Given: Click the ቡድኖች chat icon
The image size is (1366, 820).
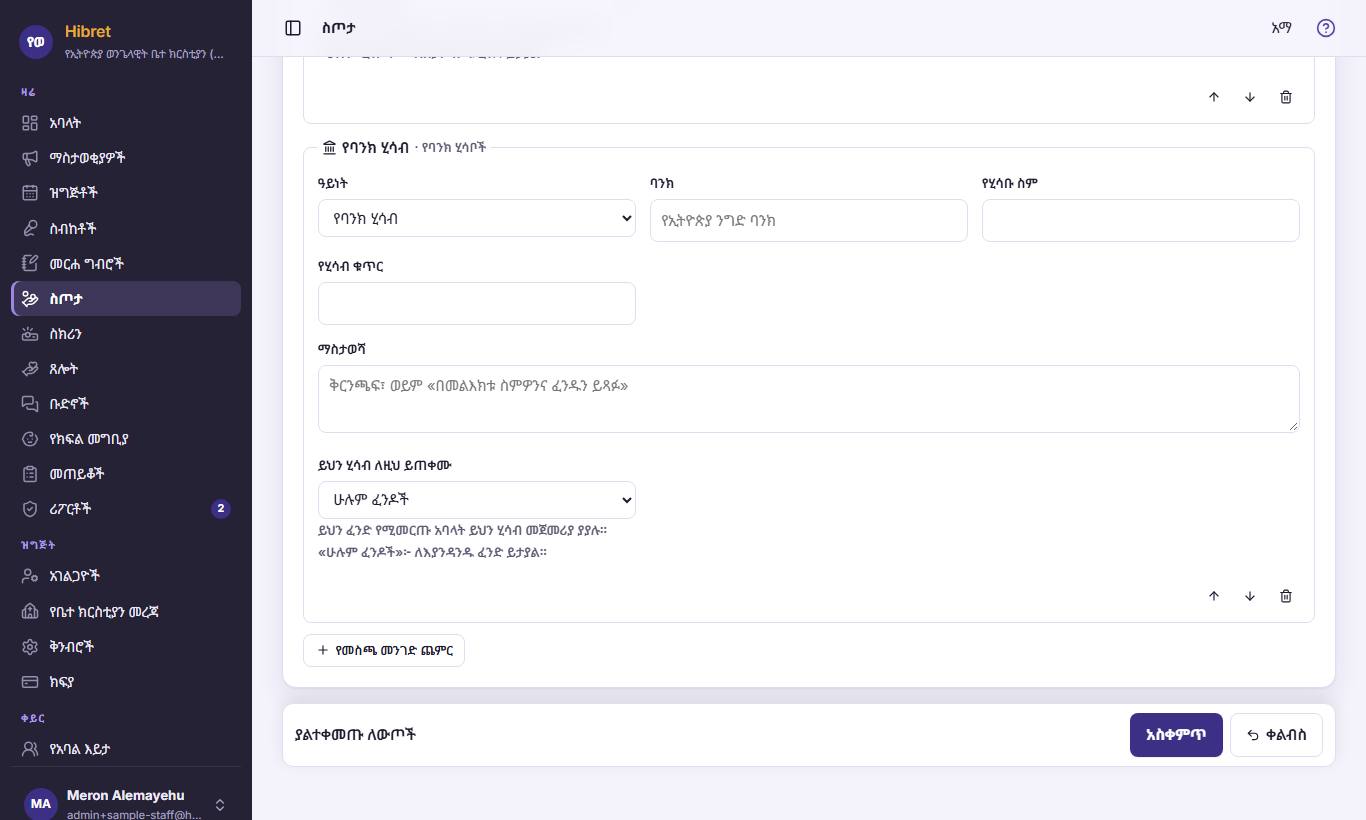Looking at the screenshot, I should pos(30,404).
